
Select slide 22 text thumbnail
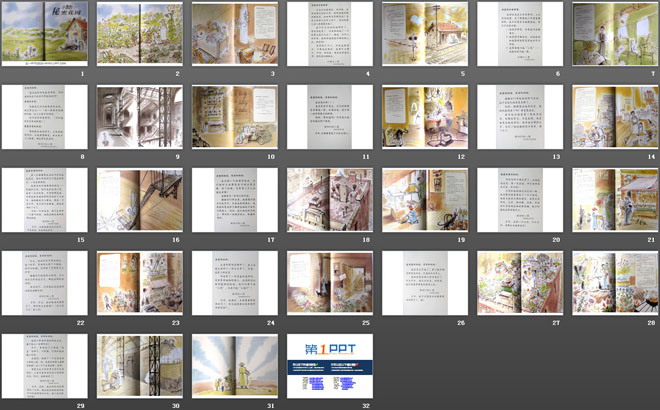click(x=45, y=283)
